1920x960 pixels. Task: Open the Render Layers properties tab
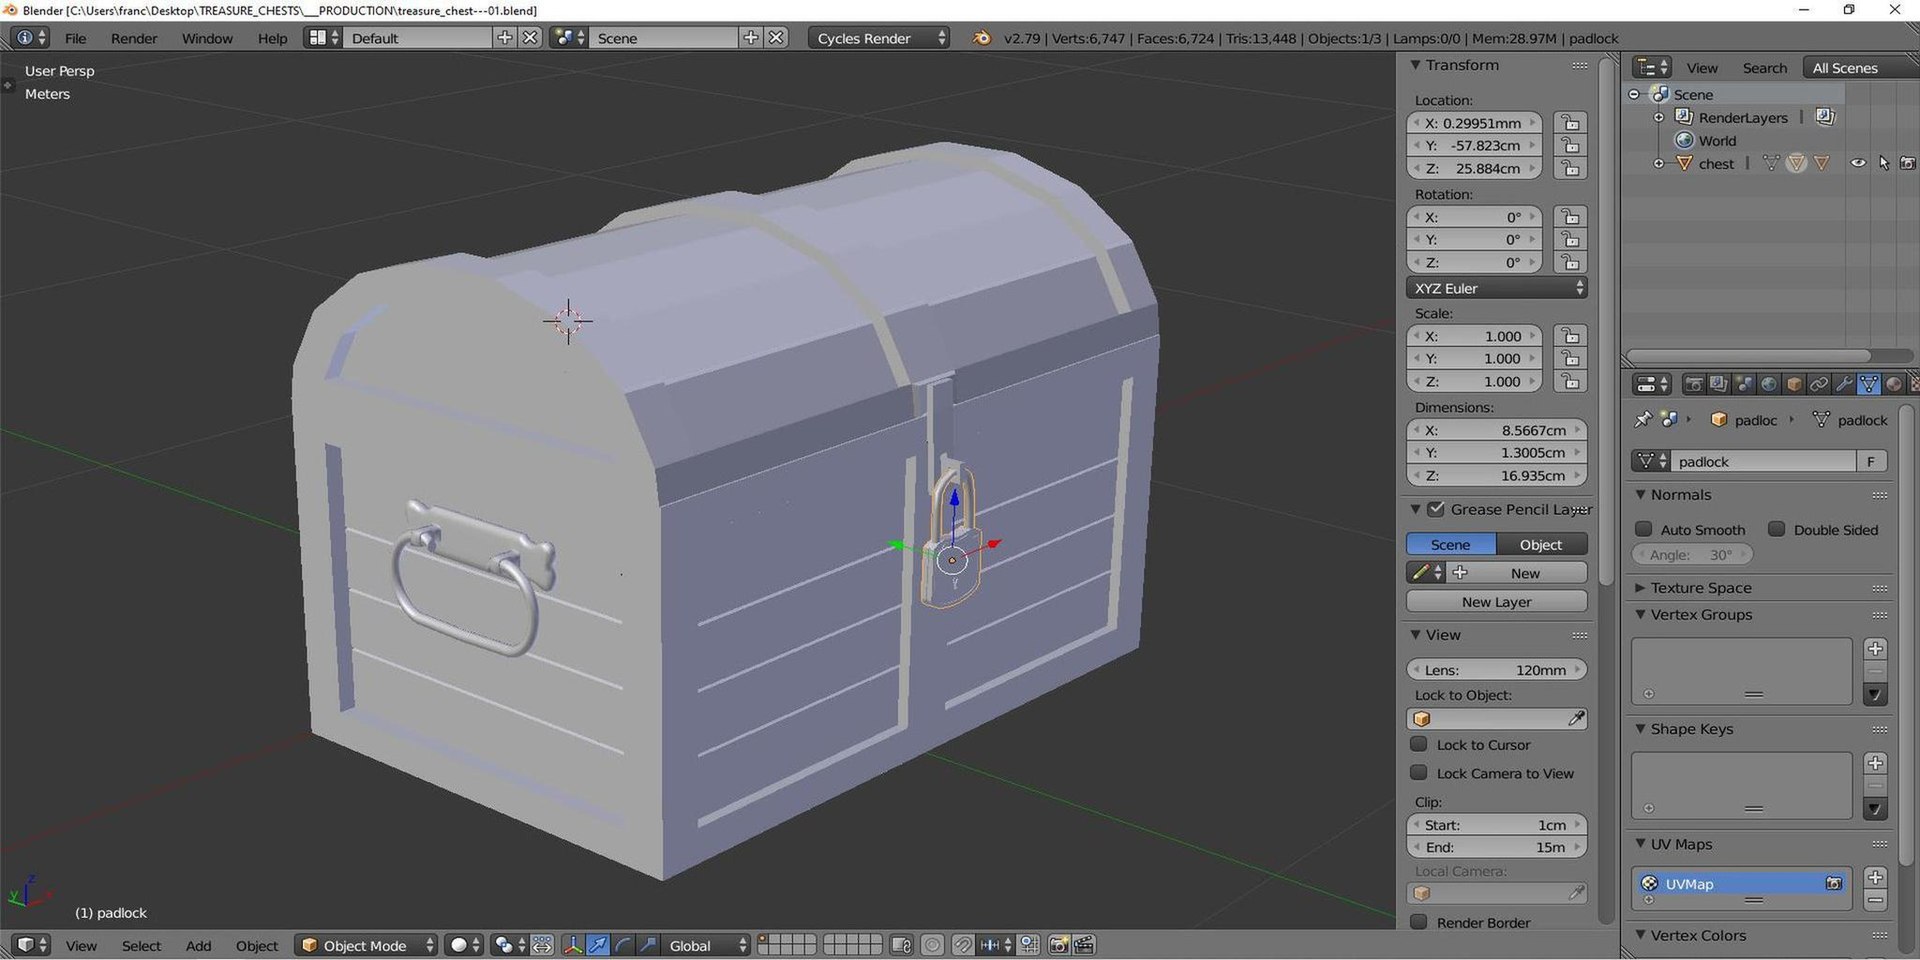tap(1718, 384)
